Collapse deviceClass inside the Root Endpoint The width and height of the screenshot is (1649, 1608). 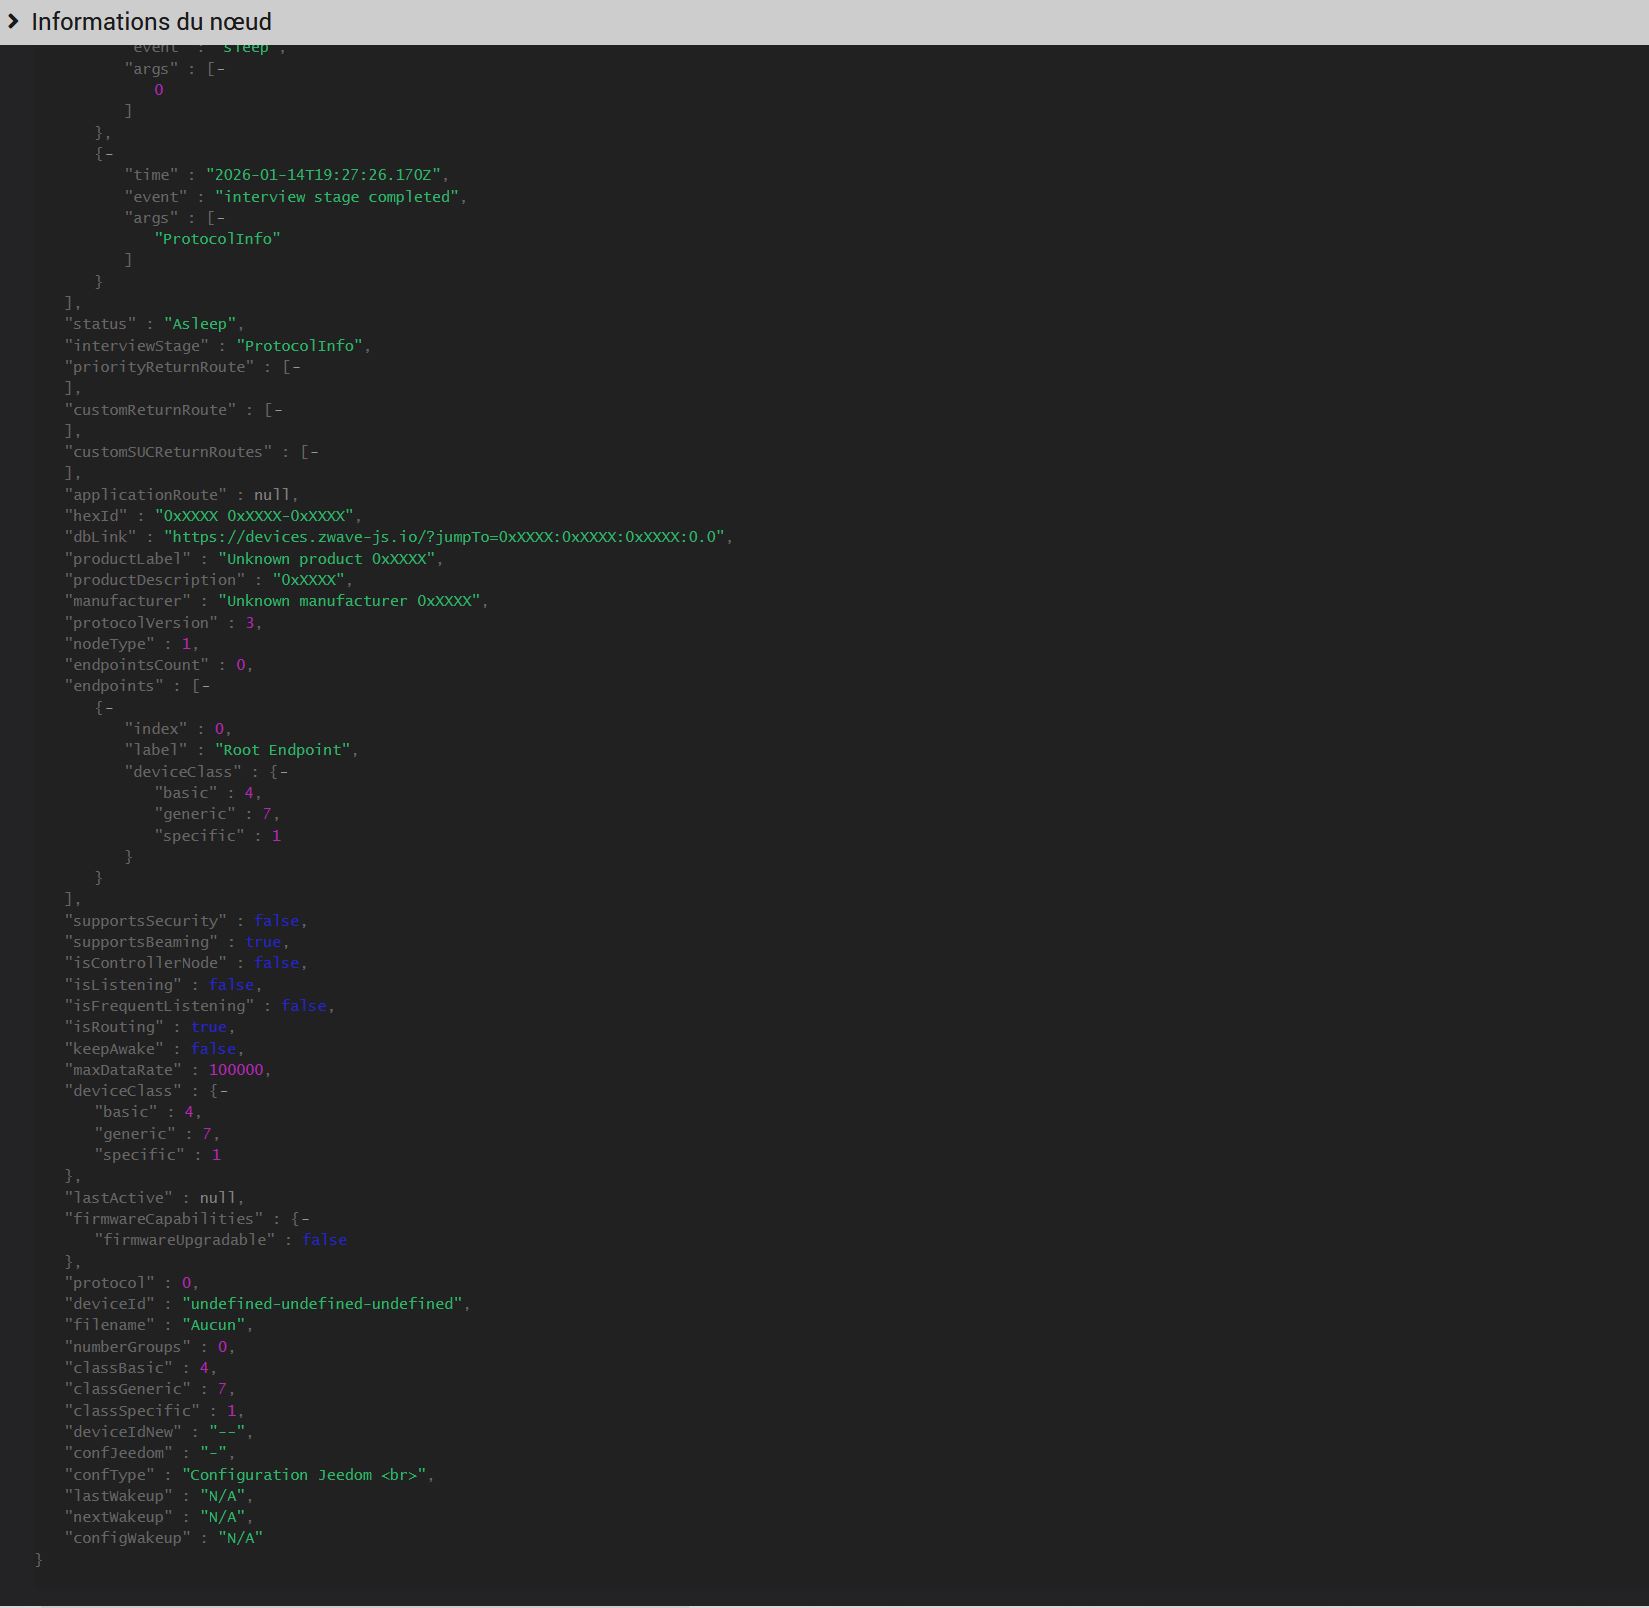pyautogui.click(x=283, y=772)
